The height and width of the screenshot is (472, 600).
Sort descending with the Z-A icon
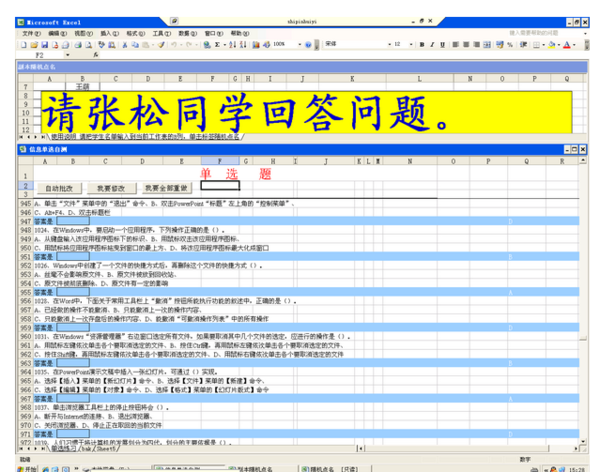pos(243,45)
